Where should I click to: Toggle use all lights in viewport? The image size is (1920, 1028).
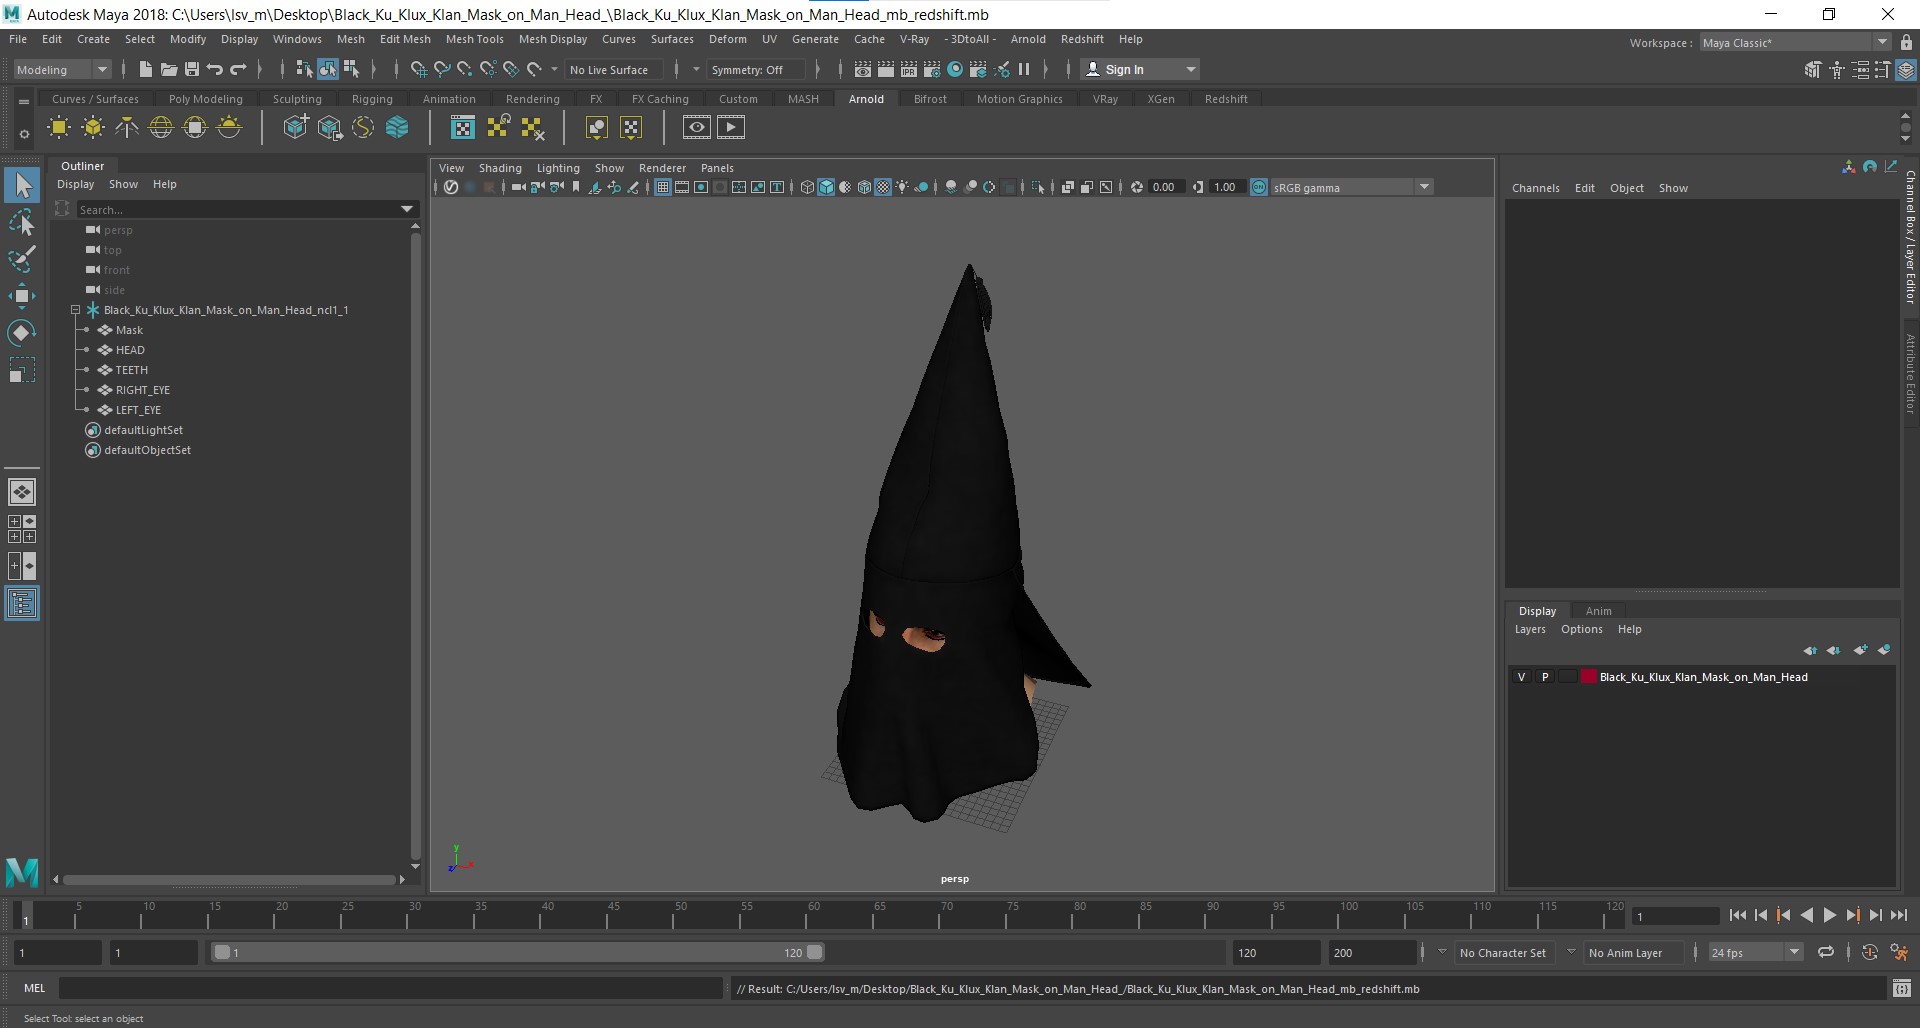pyautogui.click(x=903, y=187)
